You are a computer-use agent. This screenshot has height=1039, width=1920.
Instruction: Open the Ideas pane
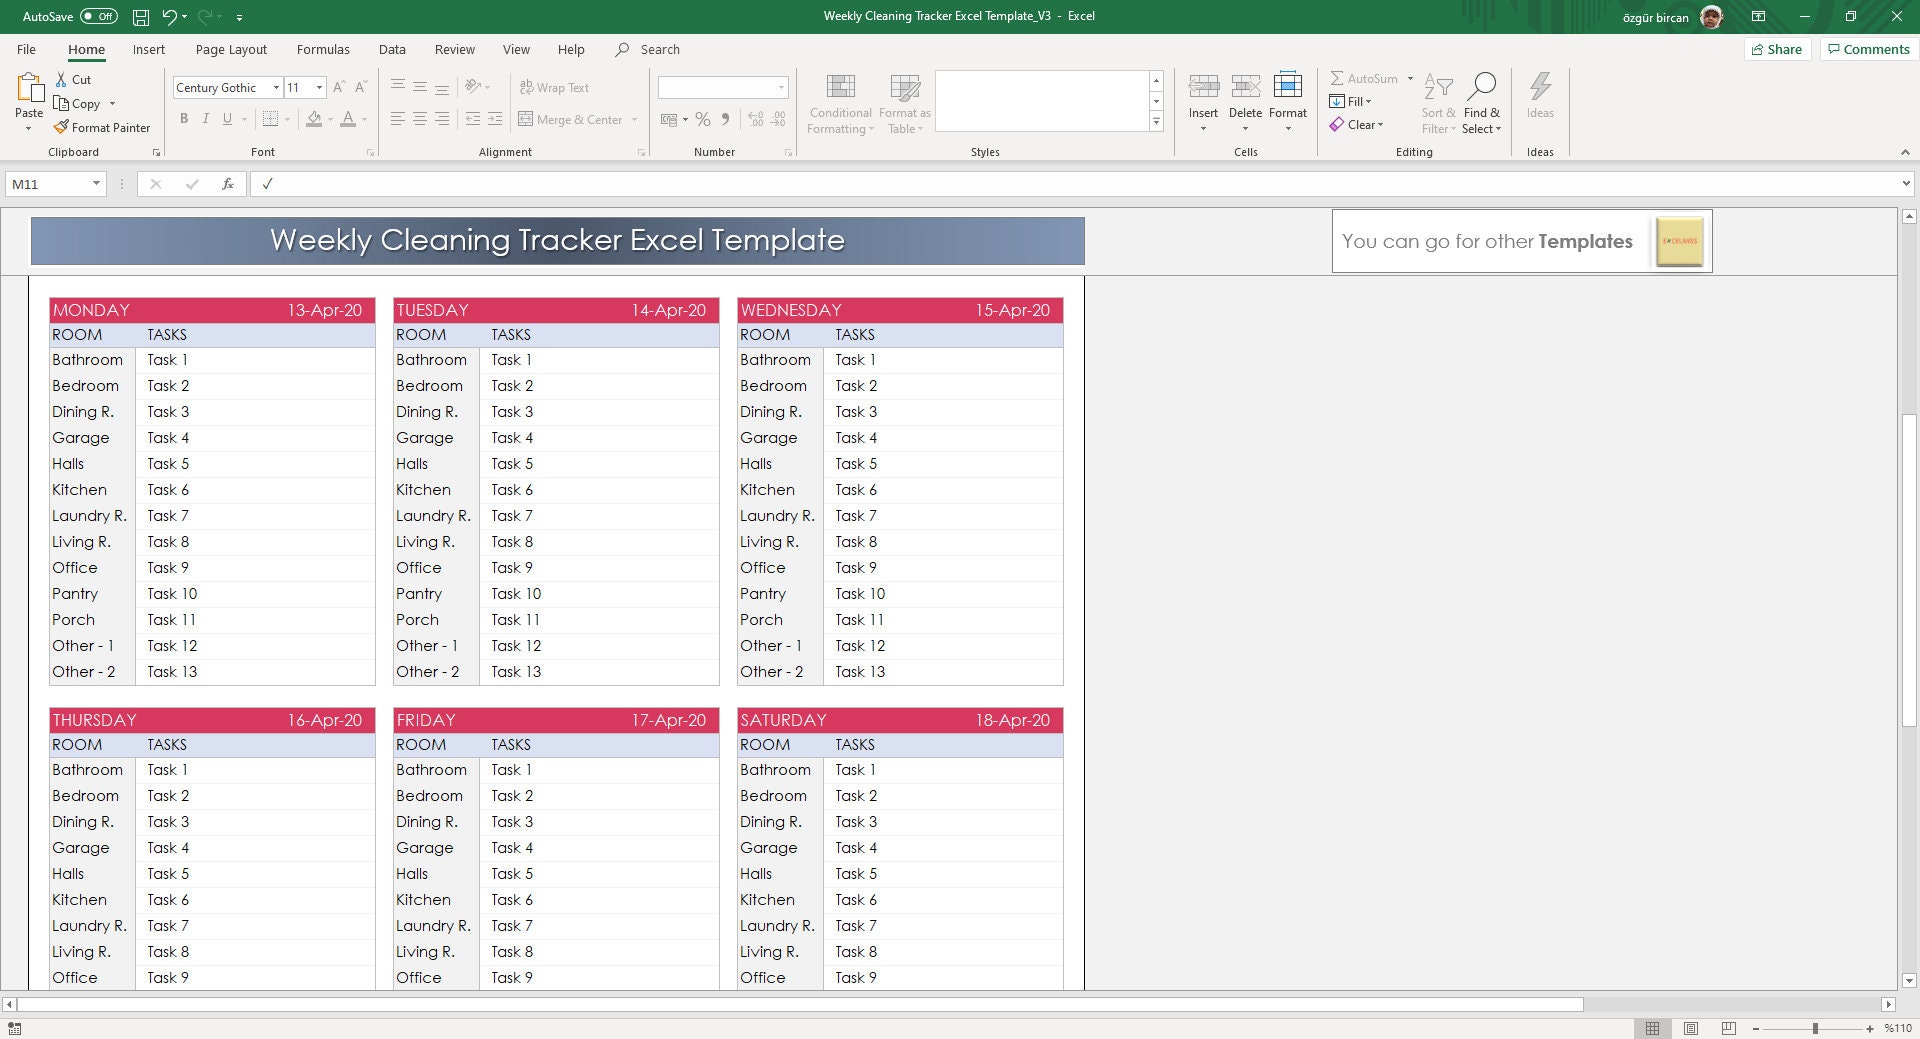tap(1540, 101)
